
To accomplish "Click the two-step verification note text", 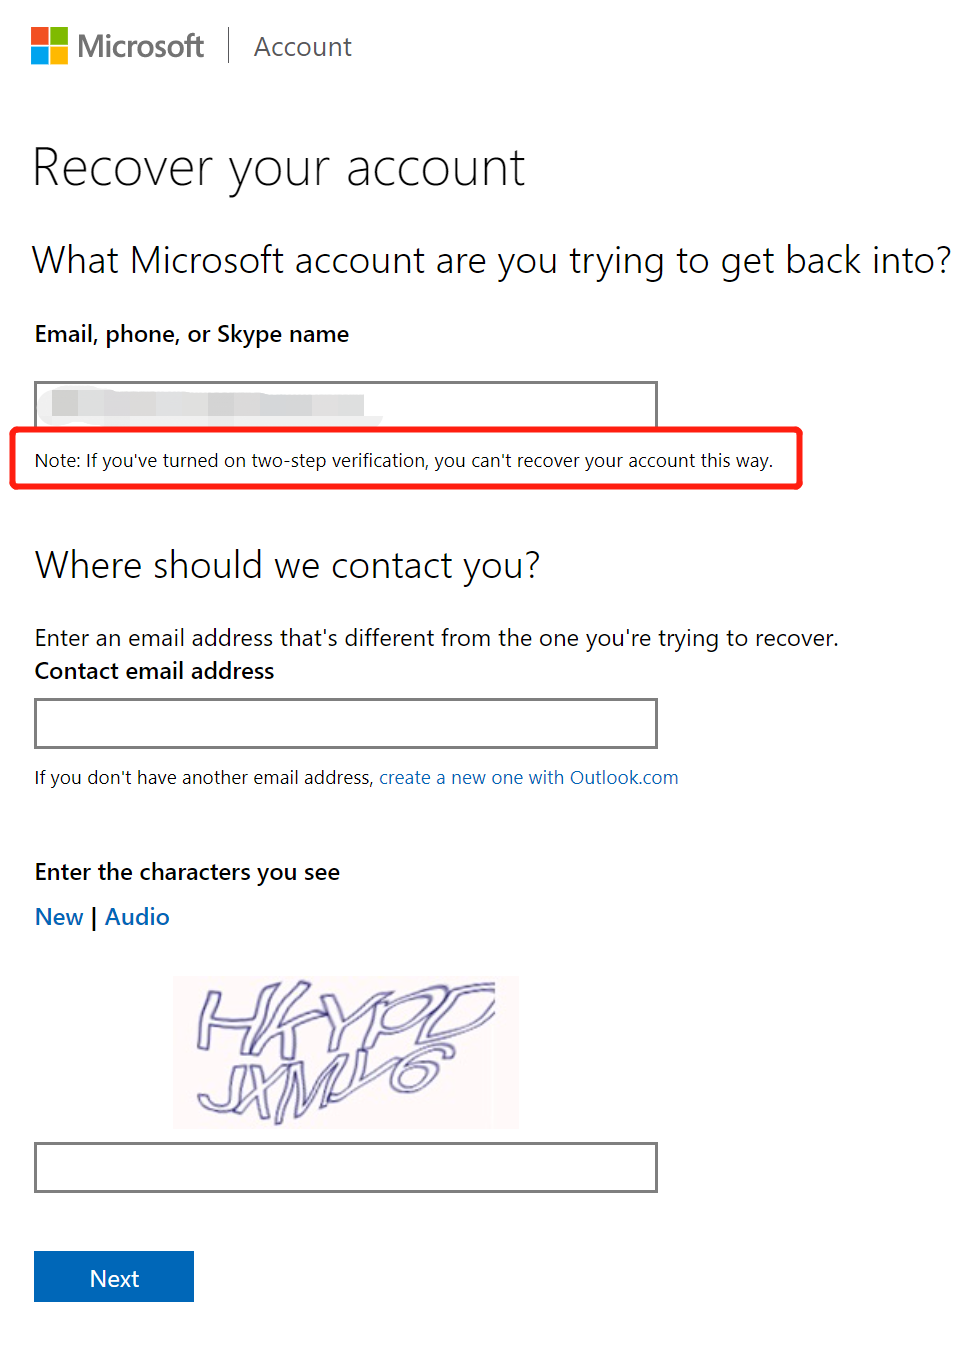I will coord(404,460).
